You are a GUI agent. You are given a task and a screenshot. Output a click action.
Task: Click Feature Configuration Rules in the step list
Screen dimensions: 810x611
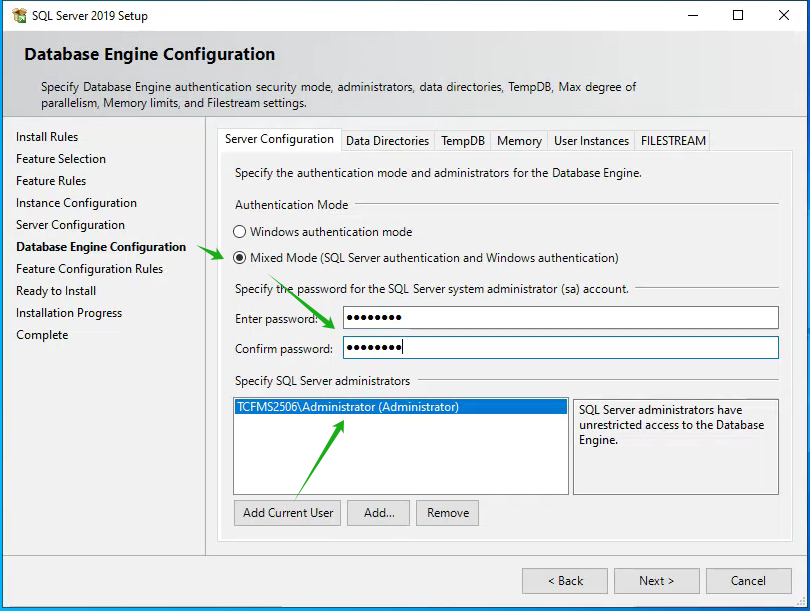[89, 269]
